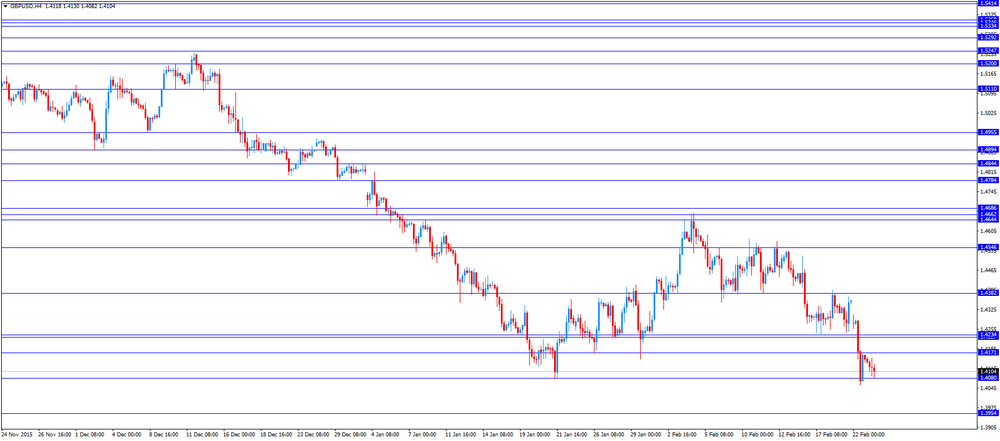The image size is (1000, 441).
Task: Click the 1.4465 price scale value
Action: point(987,271)
